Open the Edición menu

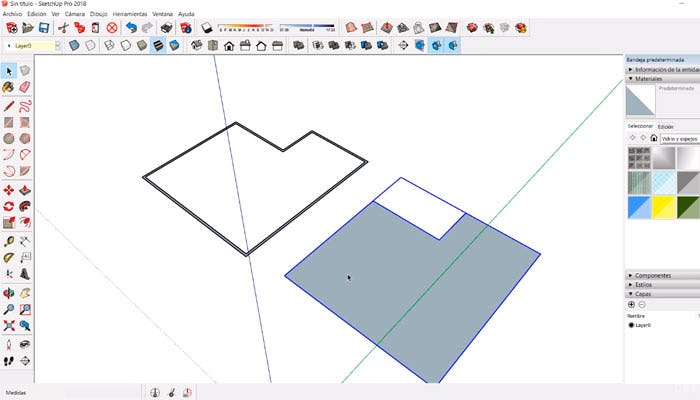[37, 14]
